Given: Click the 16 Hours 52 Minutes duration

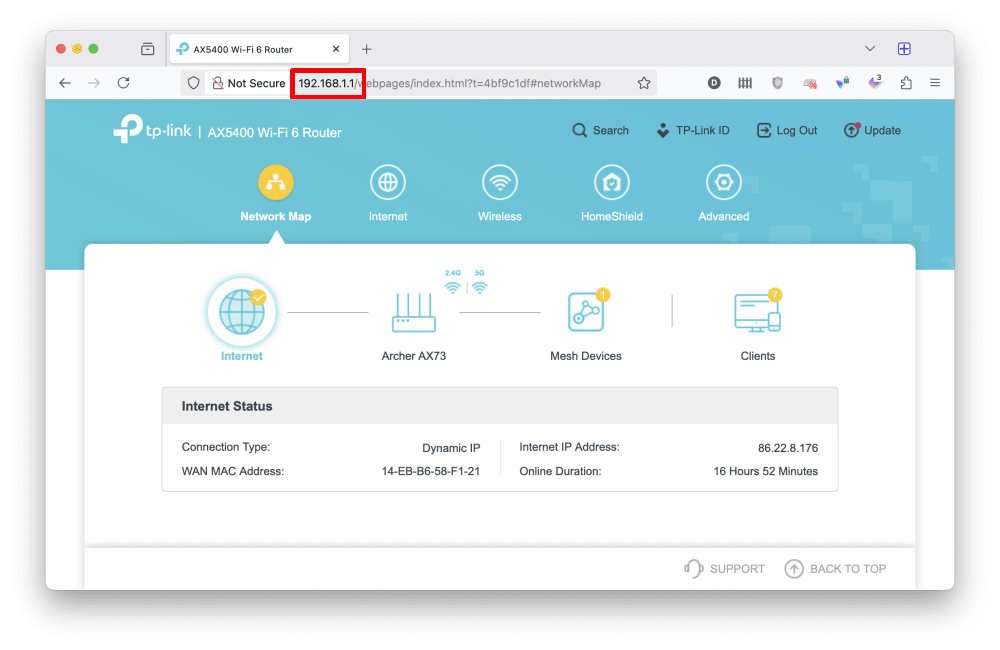Looking at the screenshot, I should tap(765, 471).
